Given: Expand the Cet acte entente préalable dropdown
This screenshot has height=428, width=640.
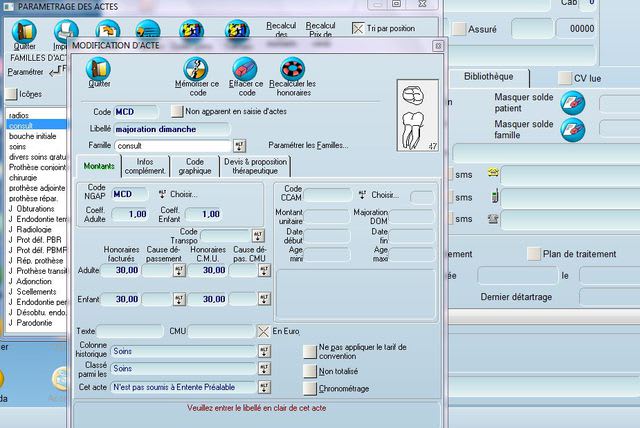Looking at the screenshot, I should (264, 387).
